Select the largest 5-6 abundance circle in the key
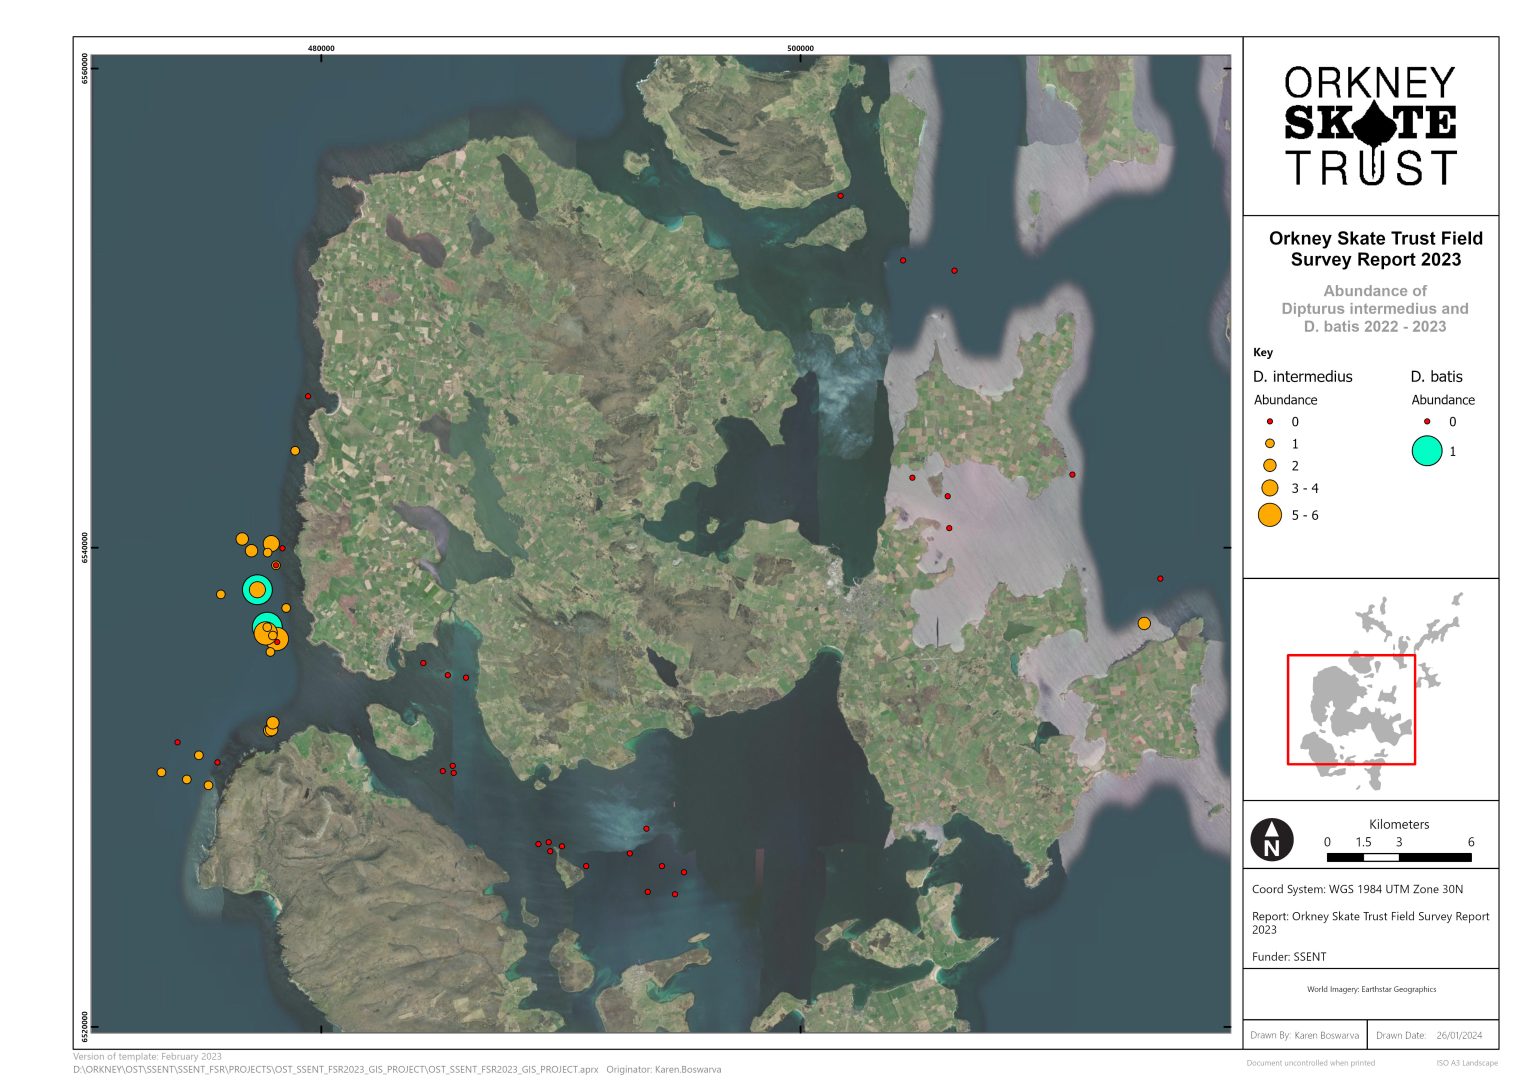The height and width of the screenshot is (1086, 1536). tap(1270, 515)
